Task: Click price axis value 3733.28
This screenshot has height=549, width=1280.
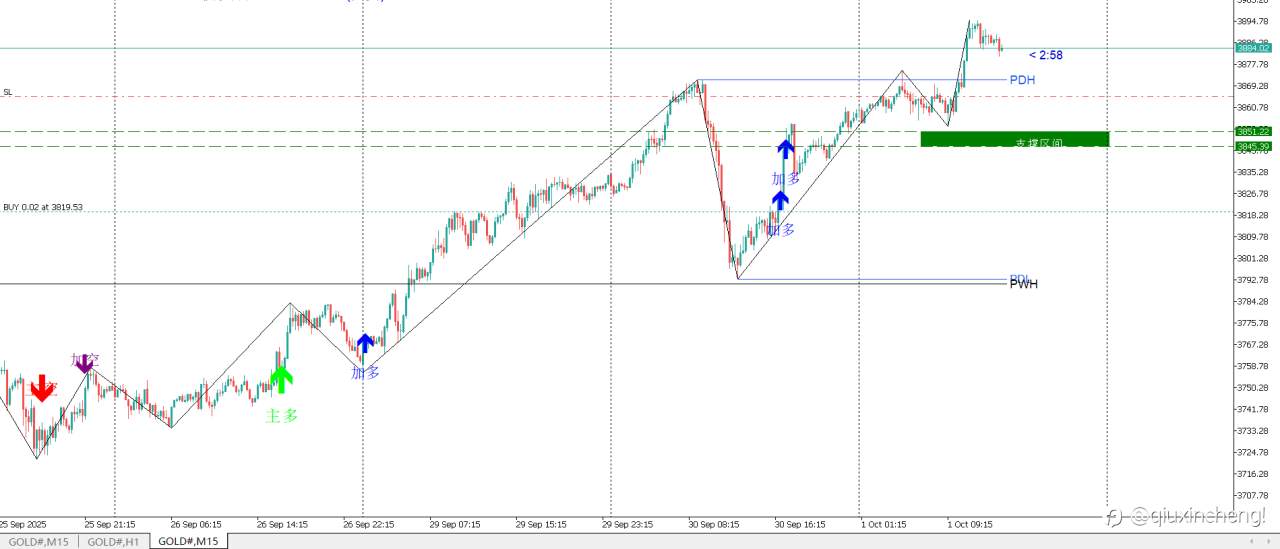Action: point(1254,431)
